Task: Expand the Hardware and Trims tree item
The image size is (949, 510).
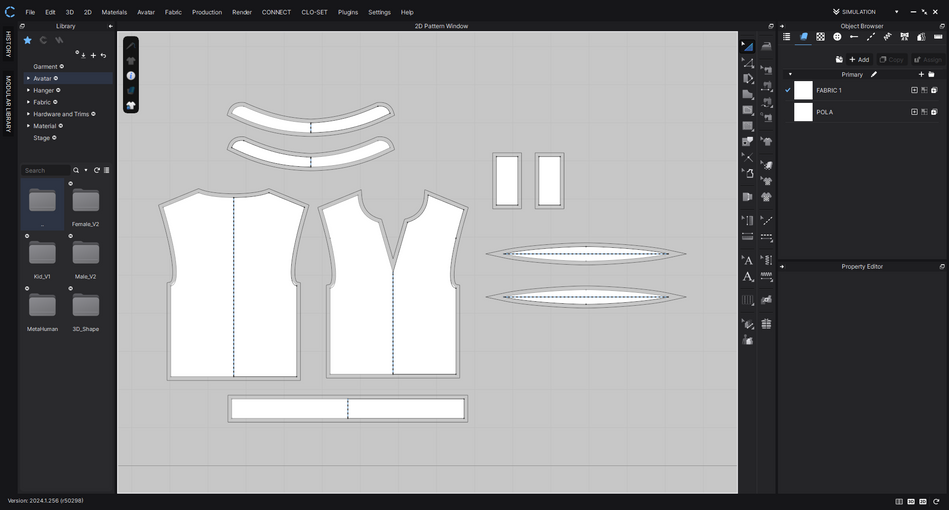Action: (28, 114)
